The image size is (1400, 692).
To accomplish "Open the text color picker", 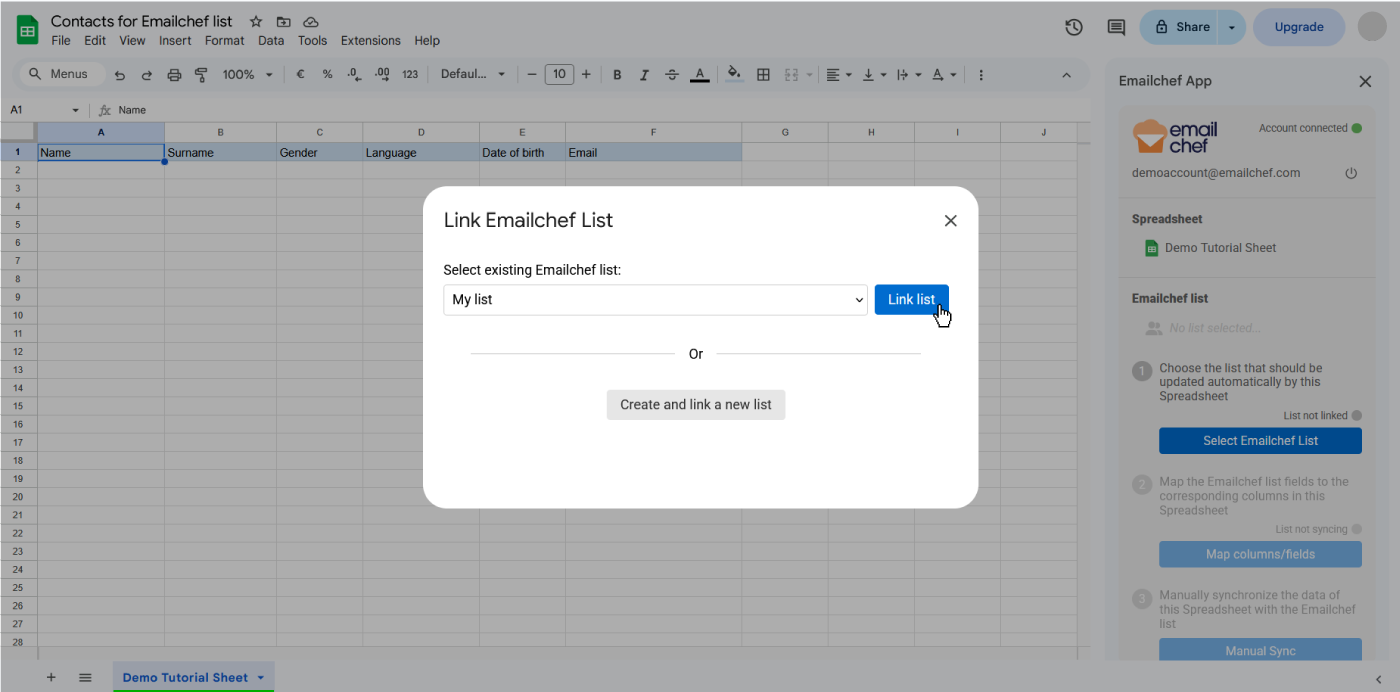I will coord(700,75).
